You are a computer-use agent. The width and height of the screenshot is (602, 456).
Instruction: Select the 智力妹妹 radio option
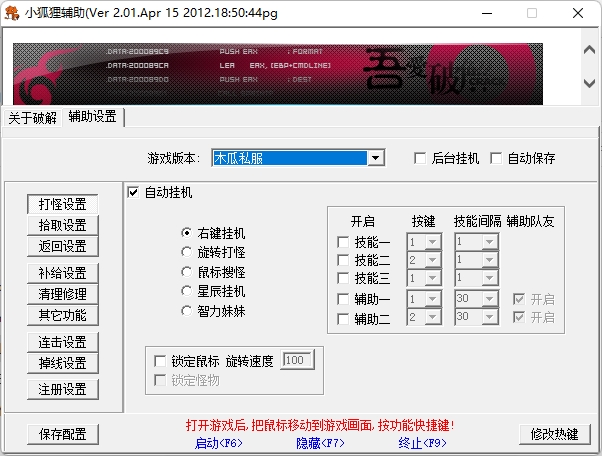point(186,311)
